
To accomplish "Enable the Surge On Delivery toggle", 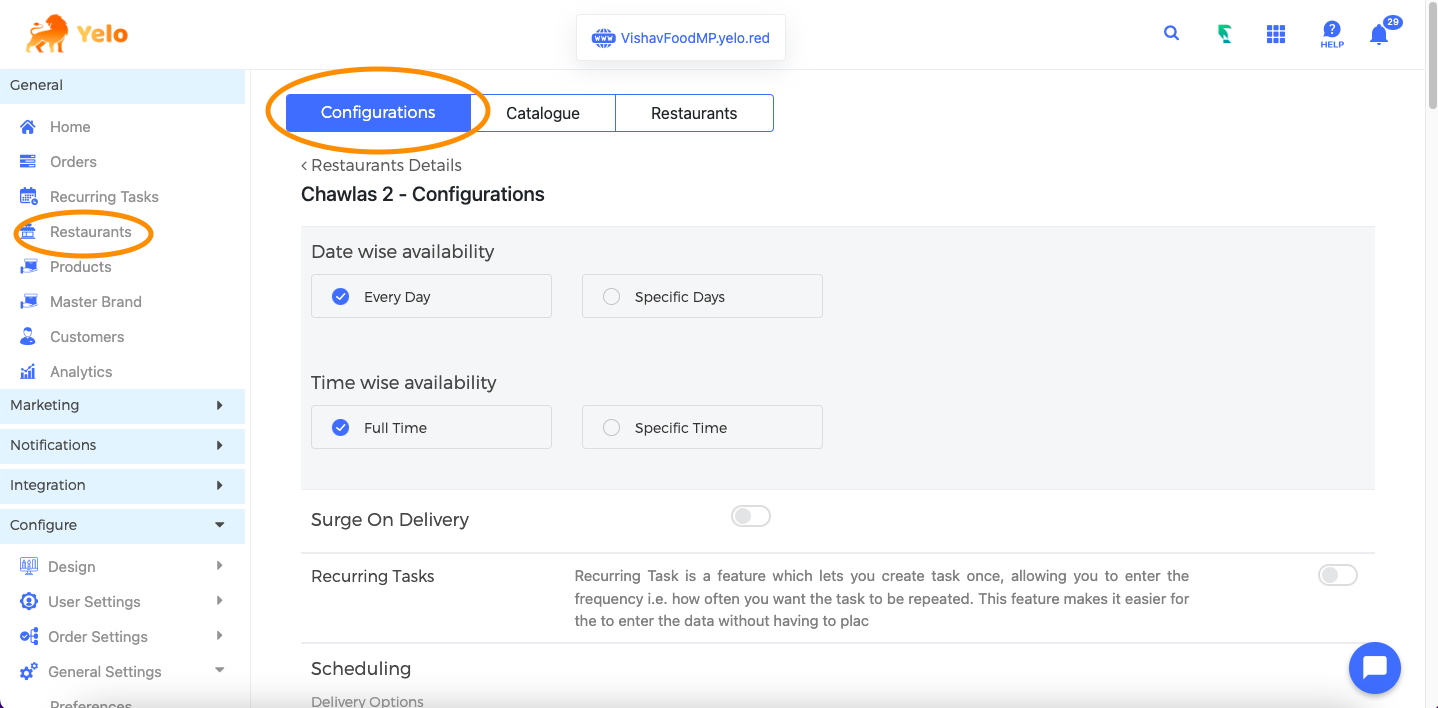I will pos(750,516).
